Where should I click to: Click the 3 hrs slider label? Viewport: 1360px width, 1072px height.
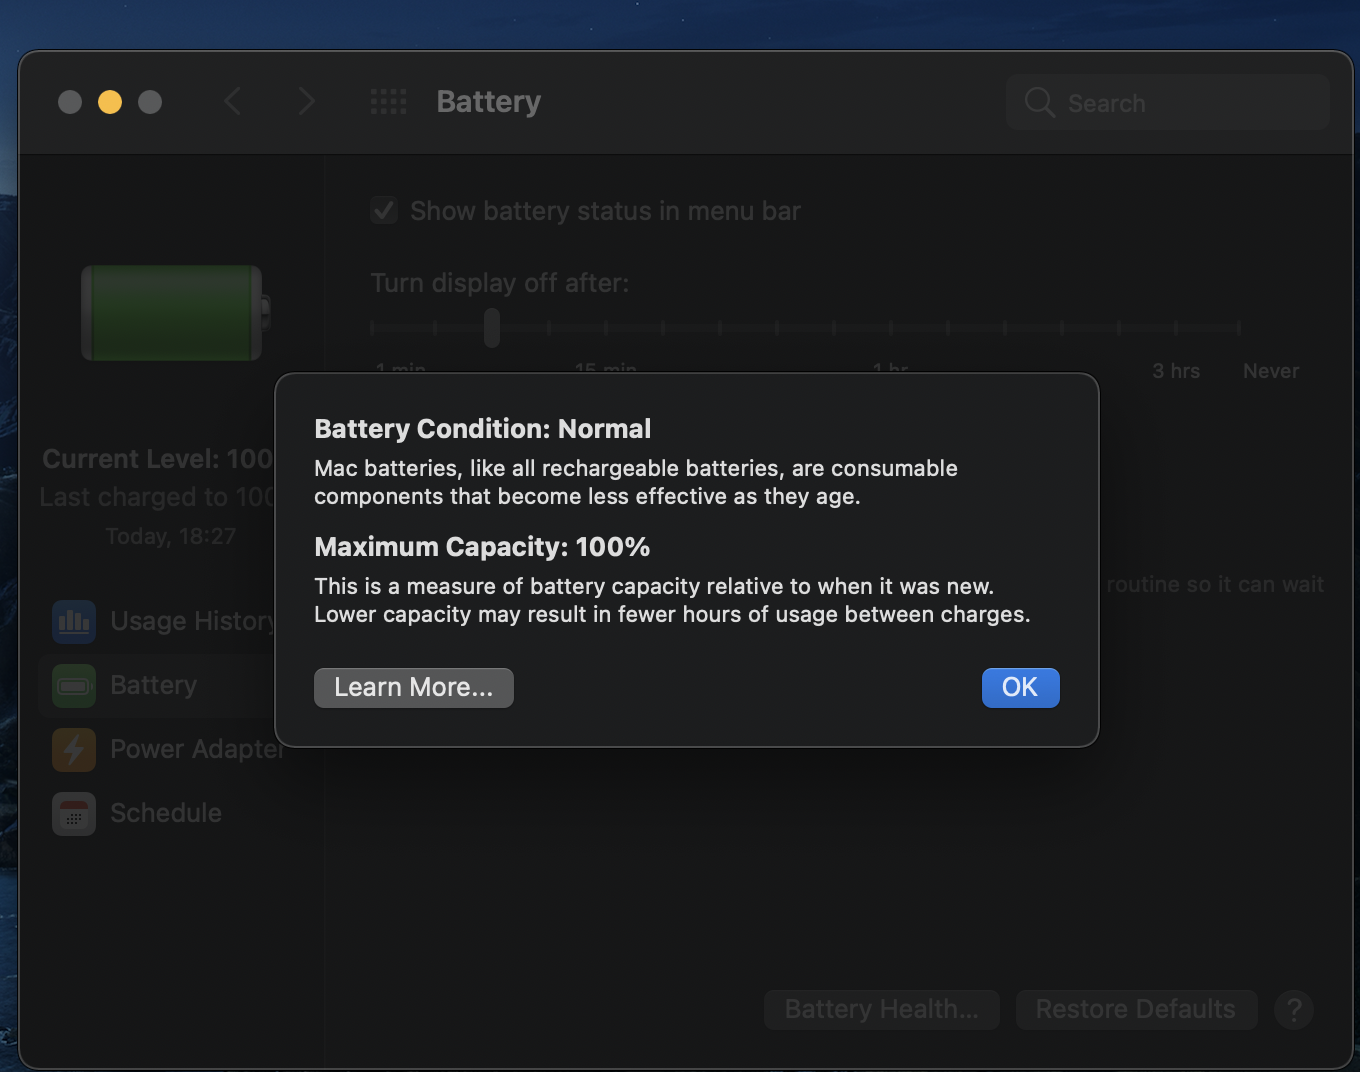1176,371
